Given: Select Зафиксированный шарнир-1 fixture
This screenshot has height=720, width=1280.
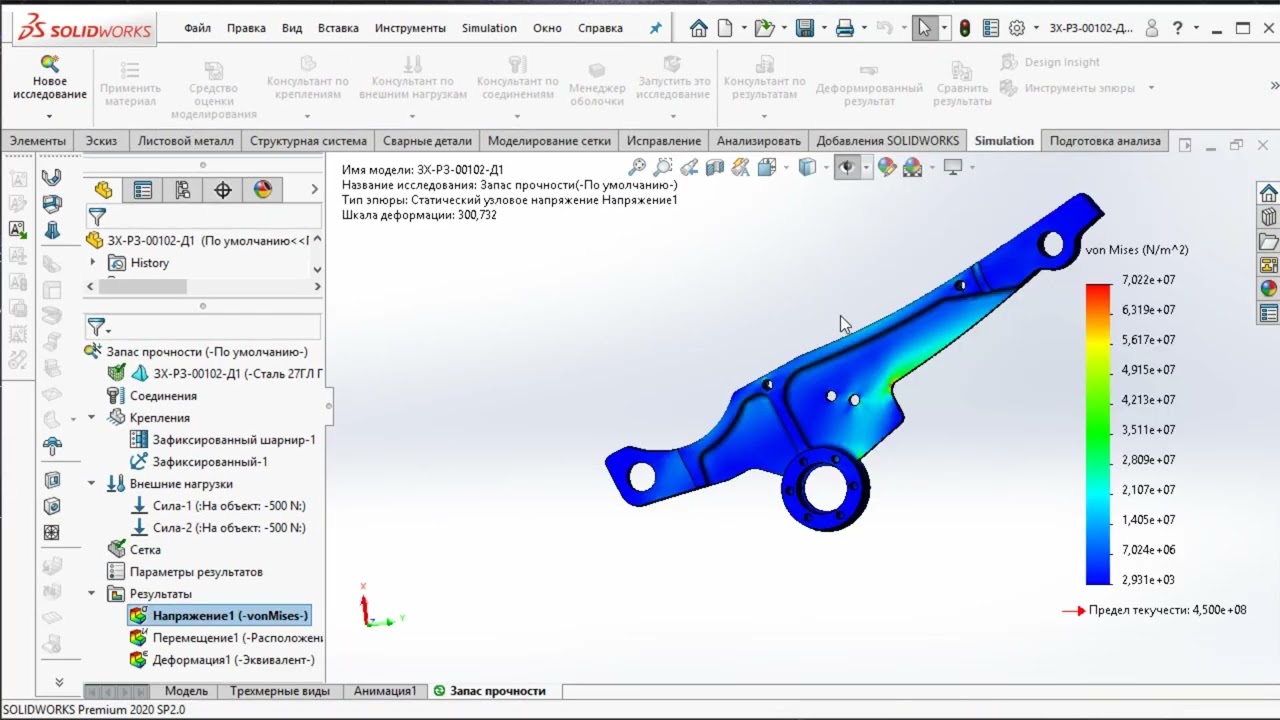Looking at the screenshot, I should [223, 440].
